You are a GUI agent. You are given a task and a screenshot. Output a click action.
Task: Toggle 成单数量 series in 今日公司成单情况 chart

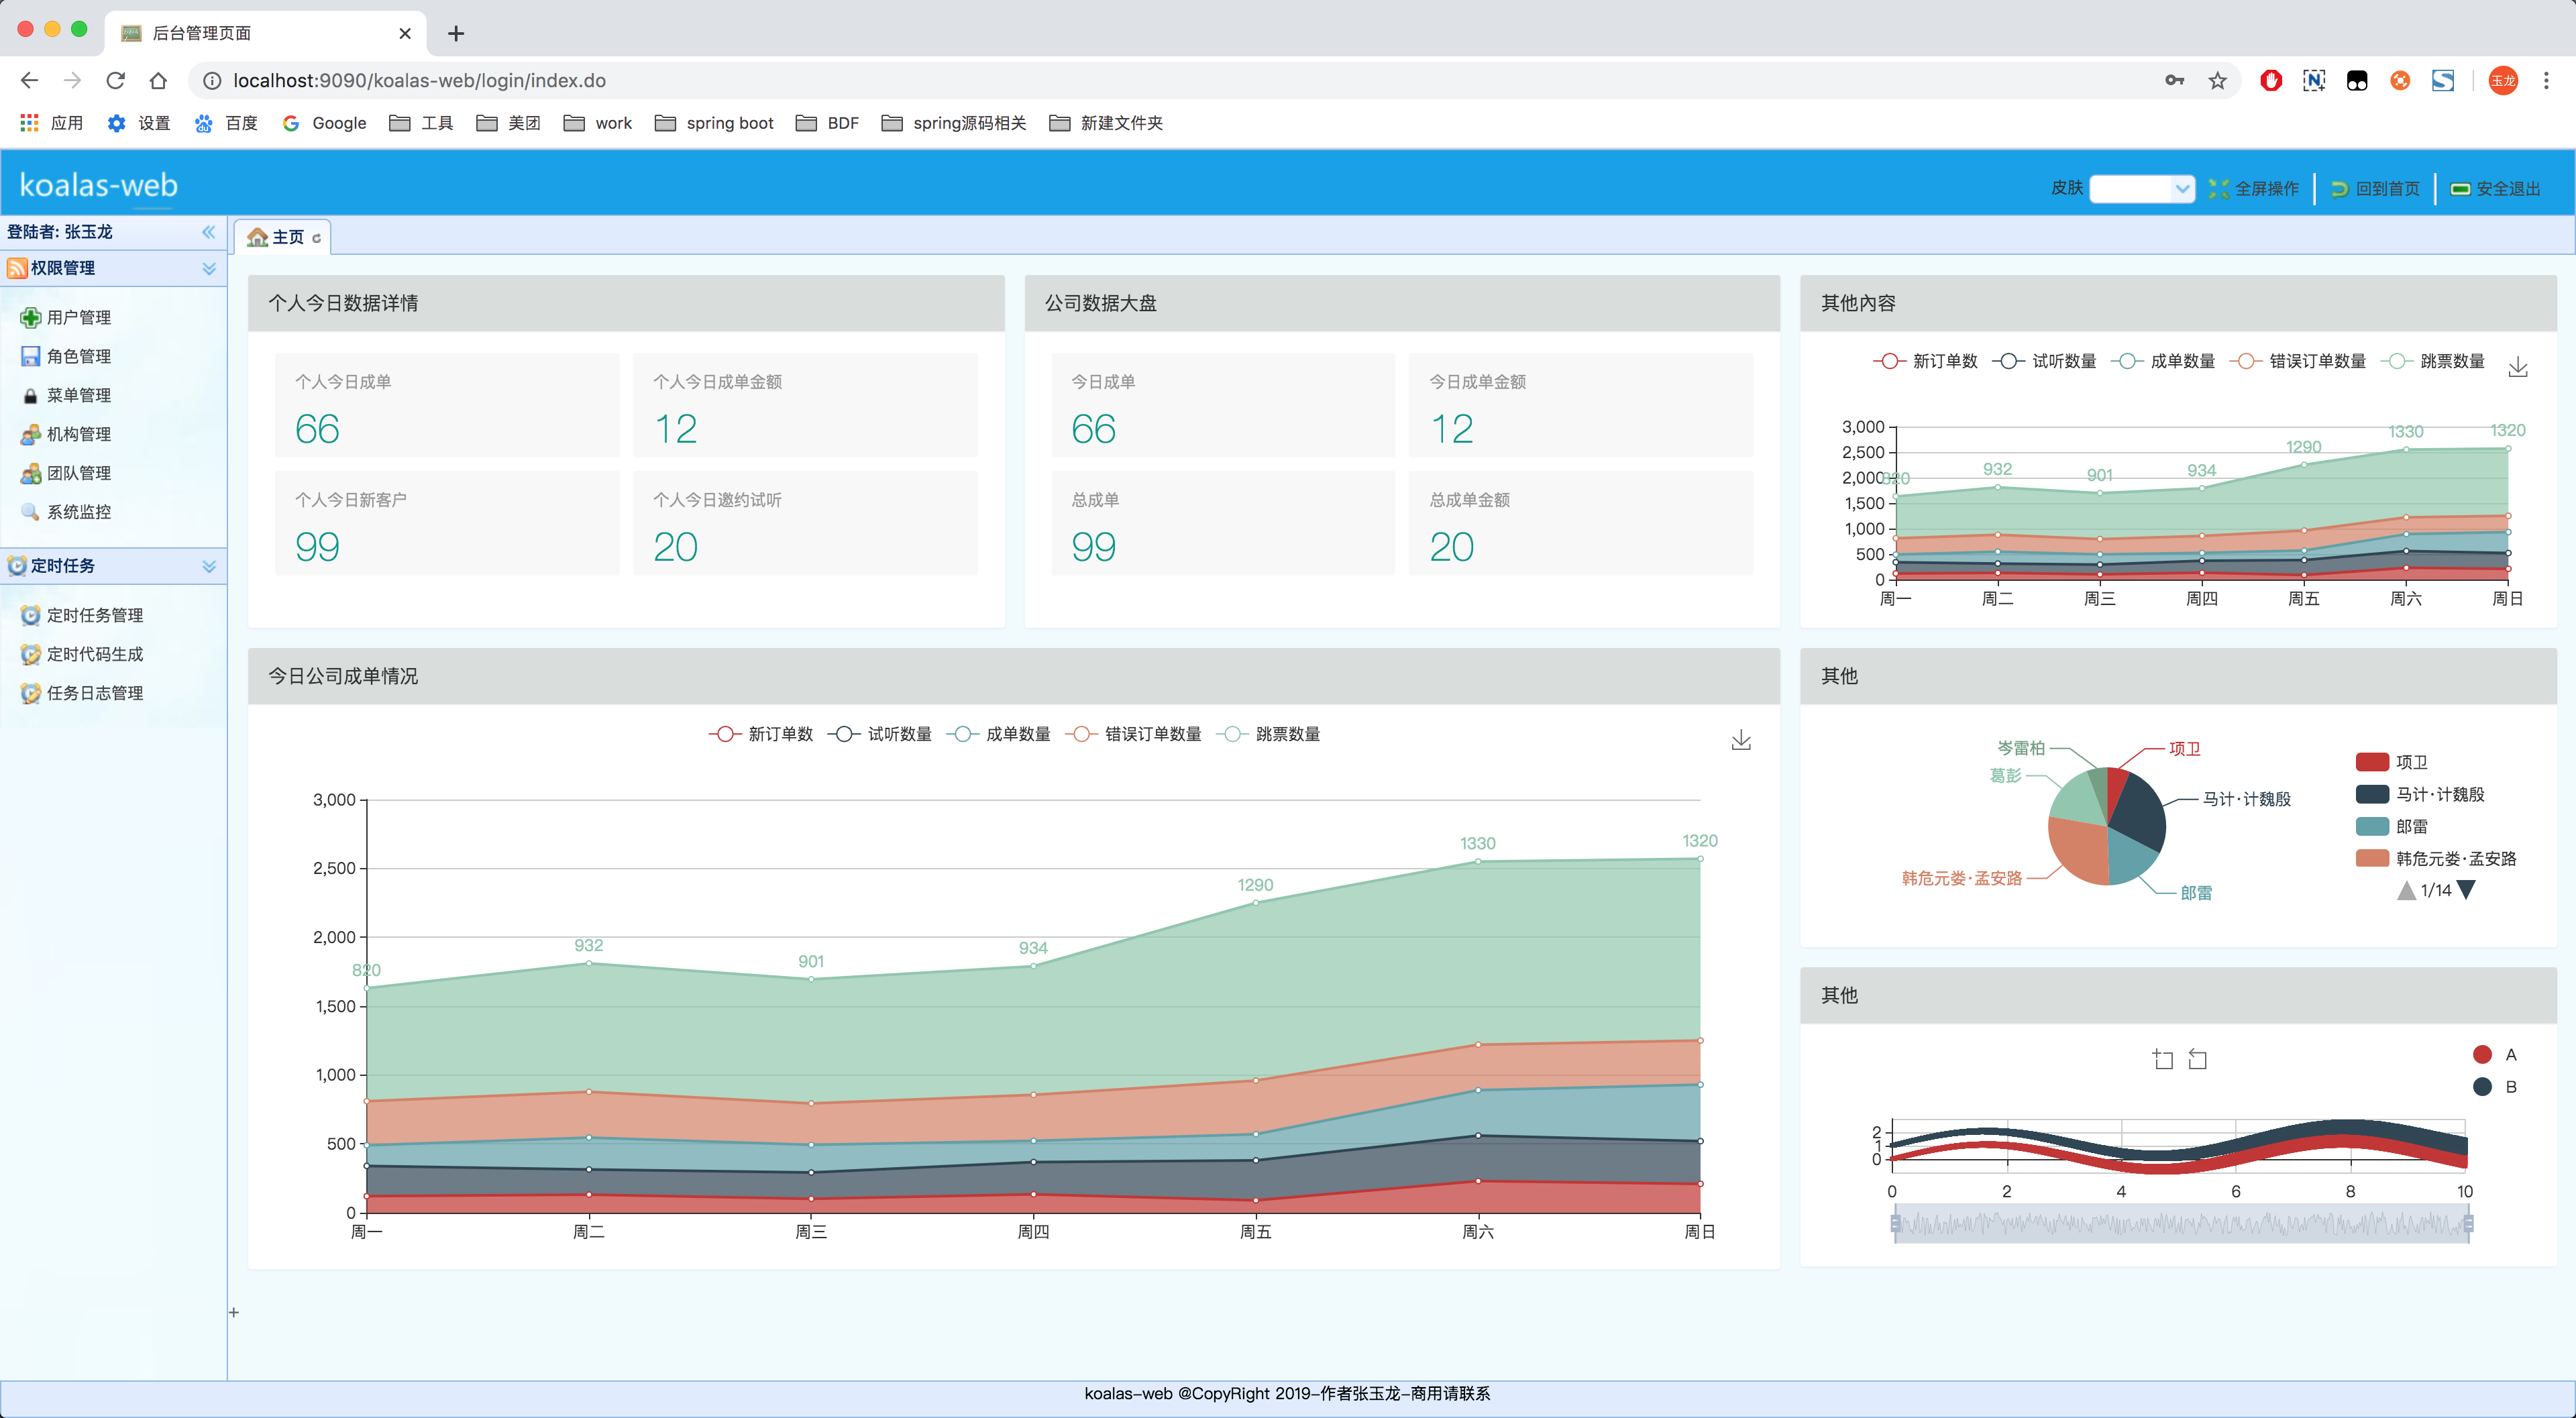[x=999, y=734]
